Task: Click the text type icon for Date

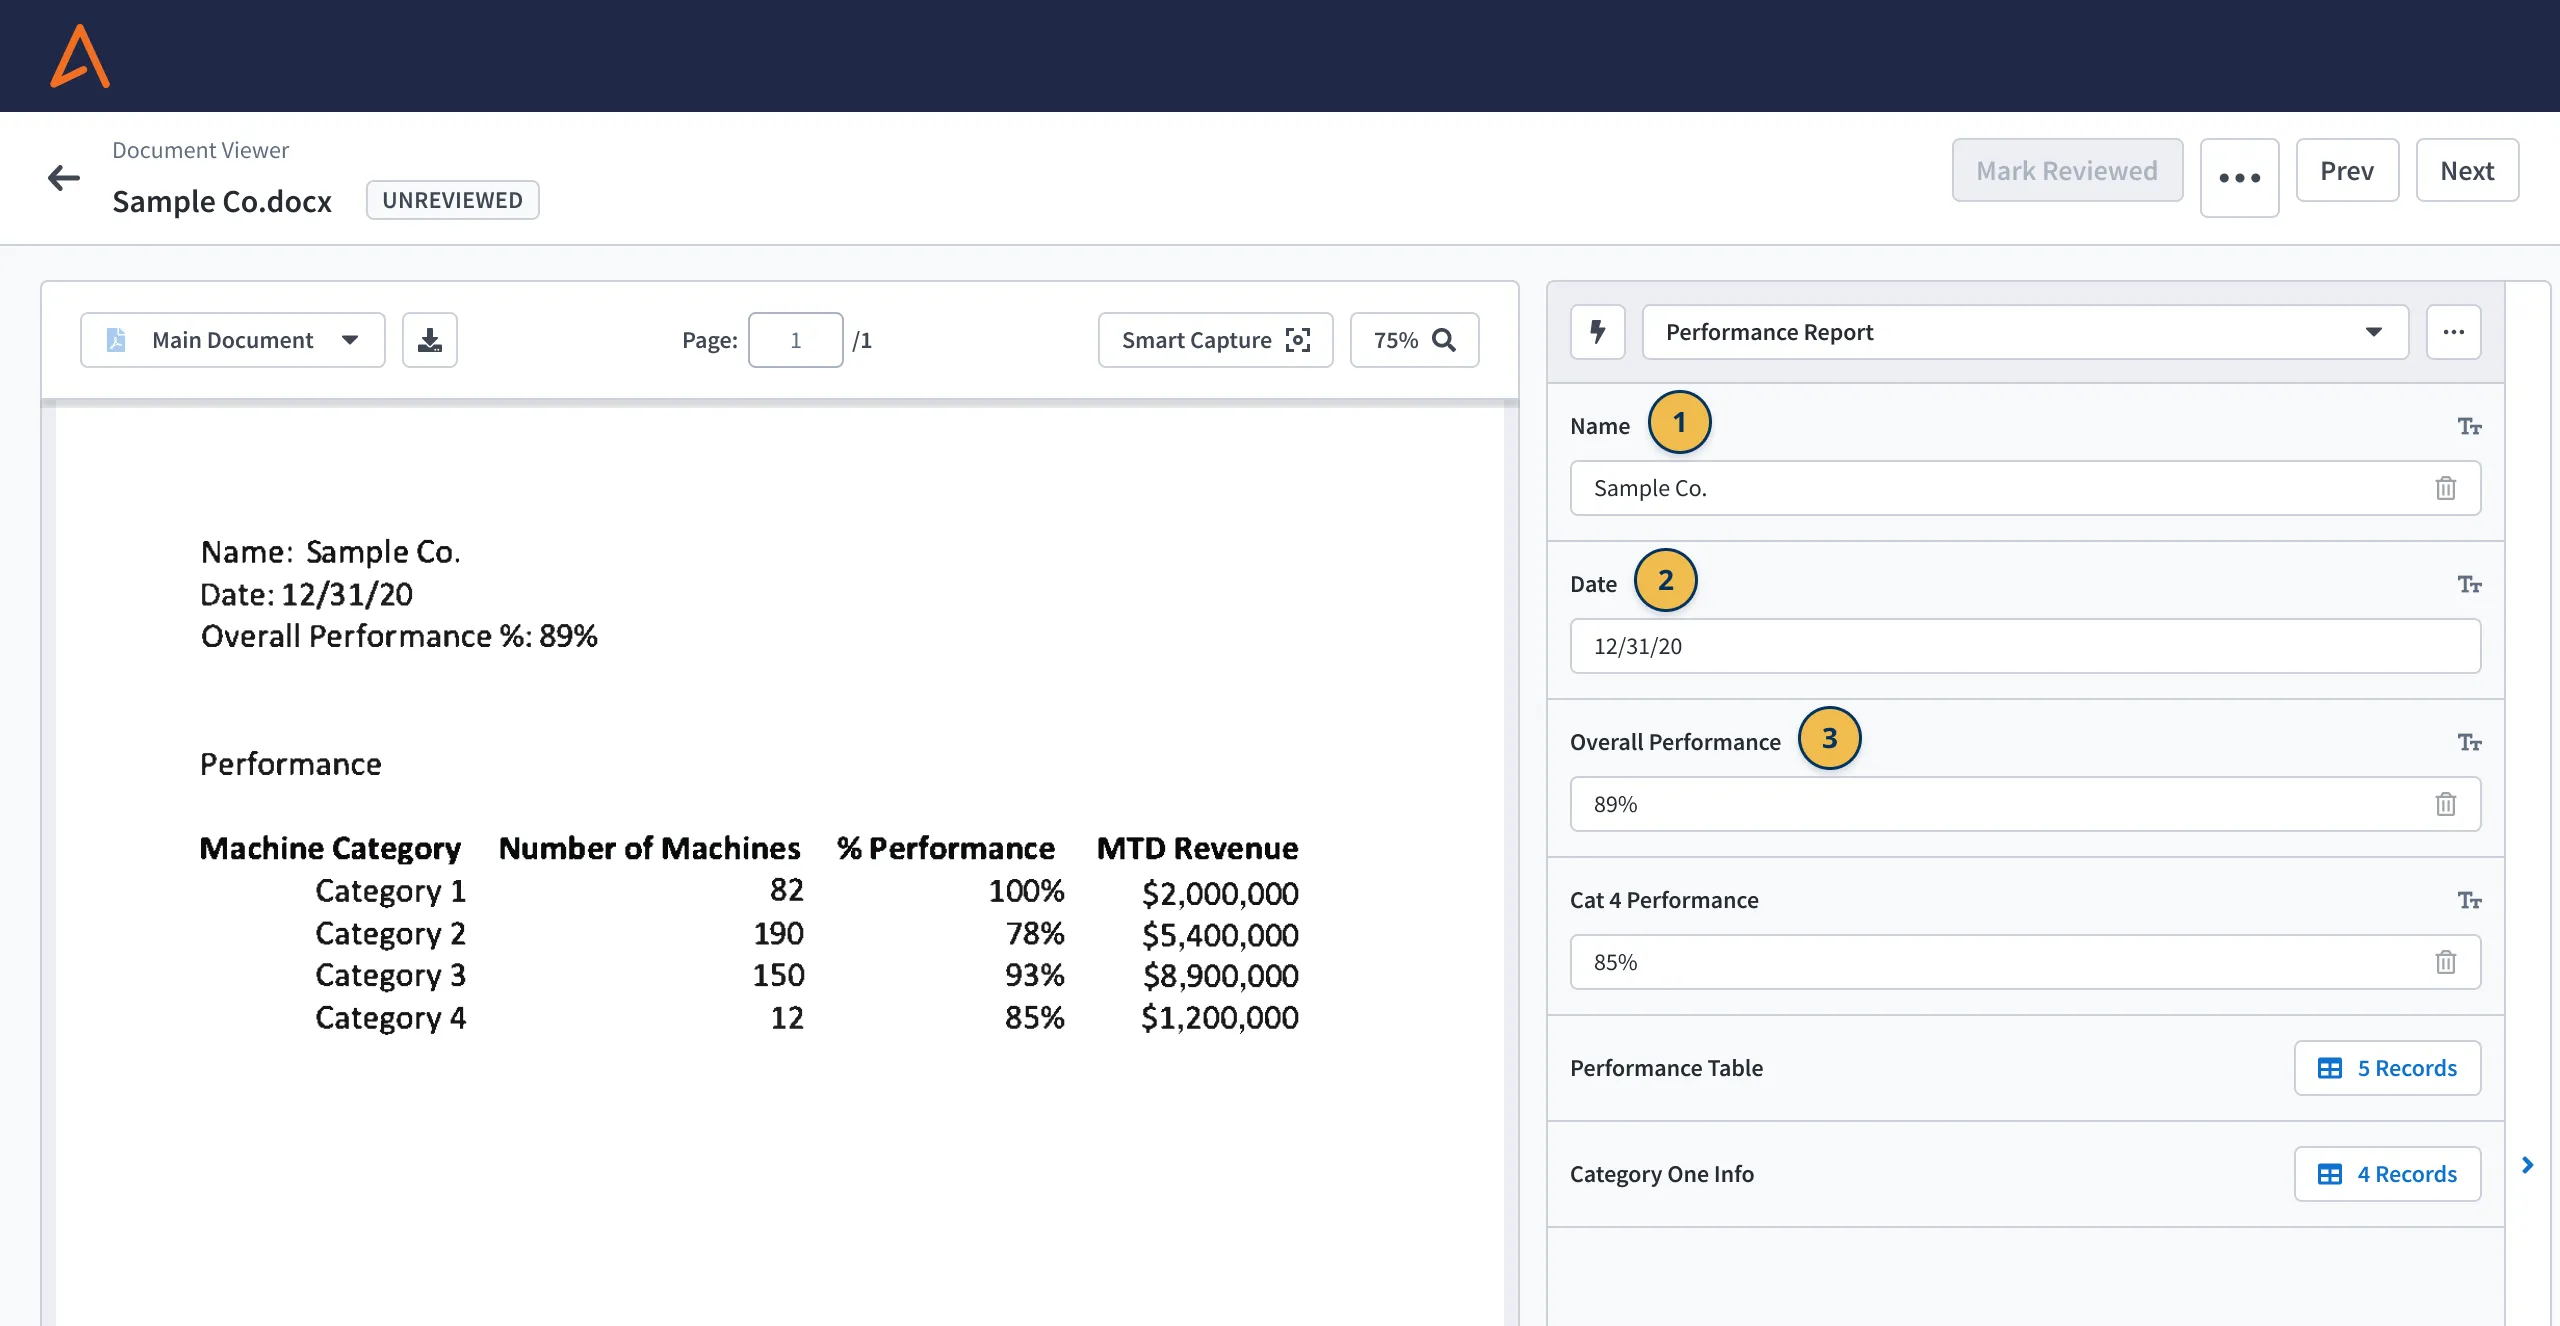Action: 2470,585
